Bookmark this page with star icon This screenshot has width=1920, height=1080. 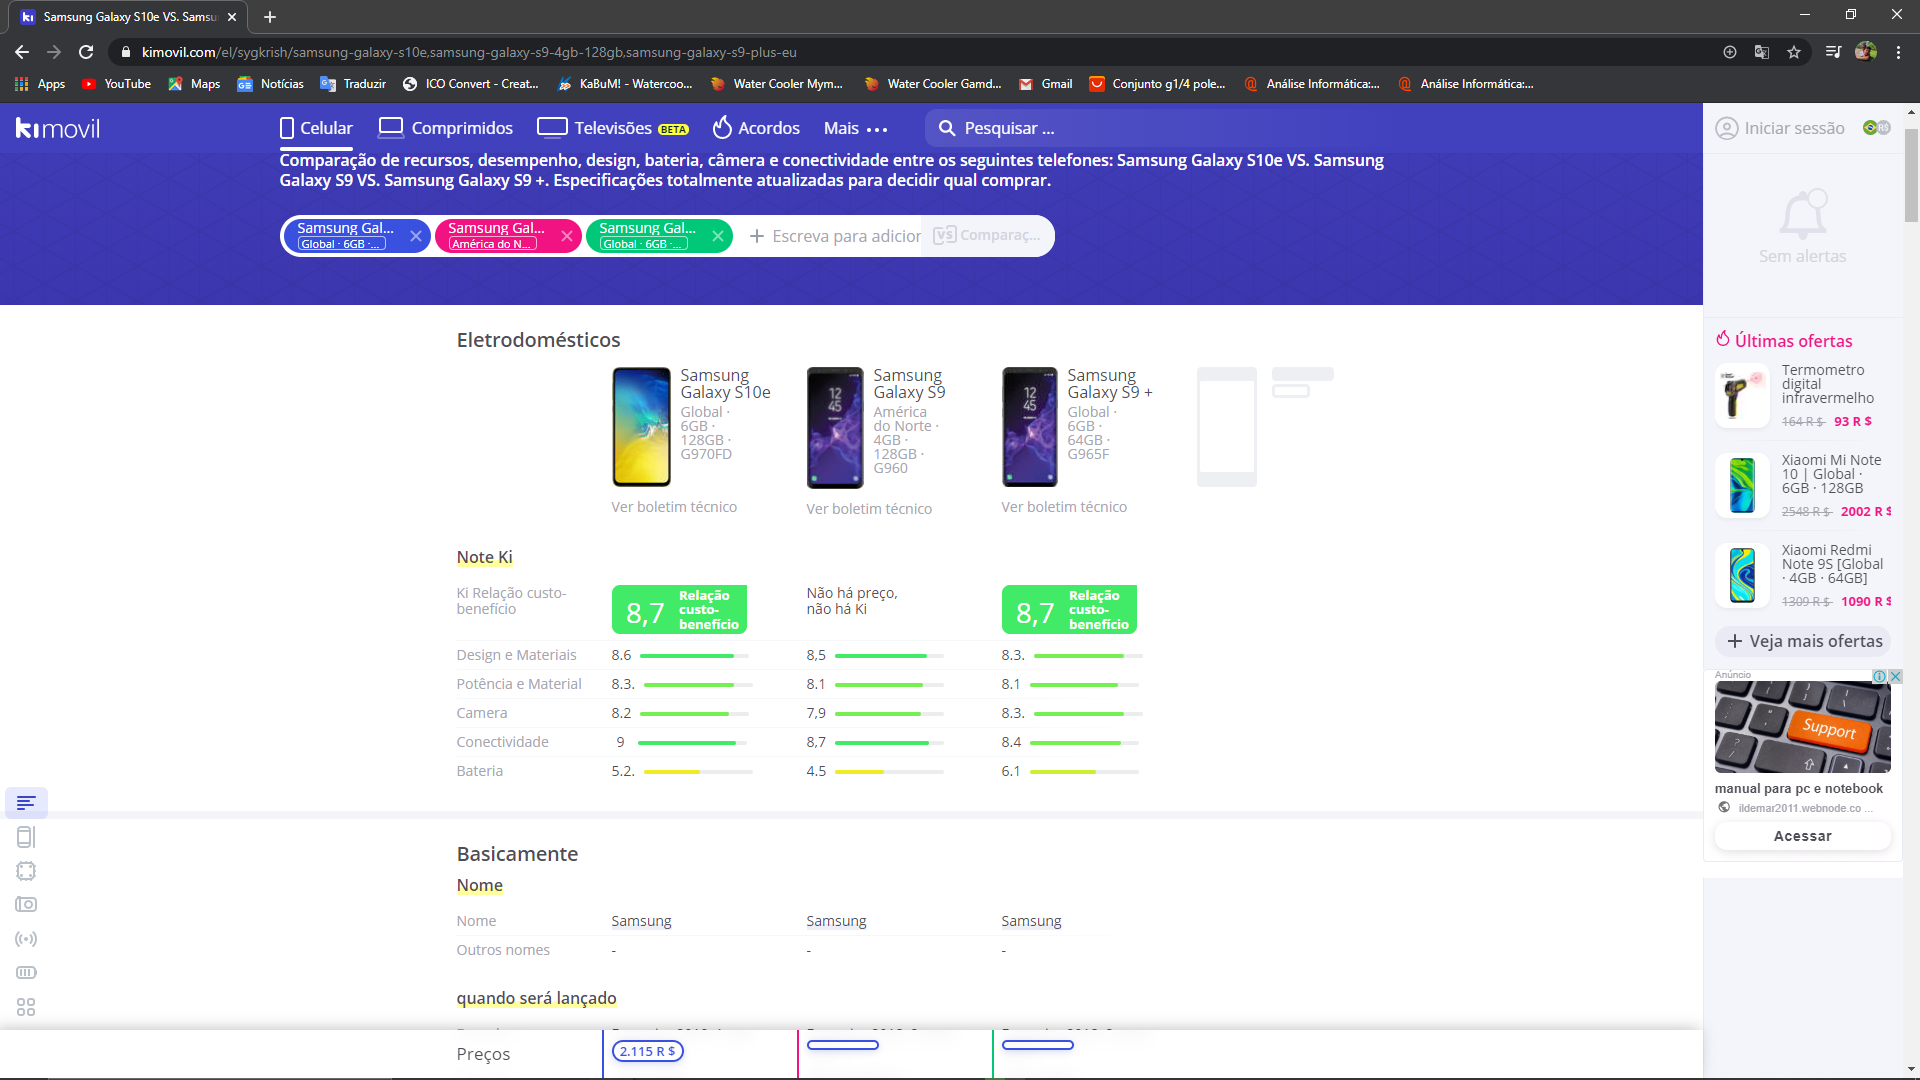(1794, 52)
